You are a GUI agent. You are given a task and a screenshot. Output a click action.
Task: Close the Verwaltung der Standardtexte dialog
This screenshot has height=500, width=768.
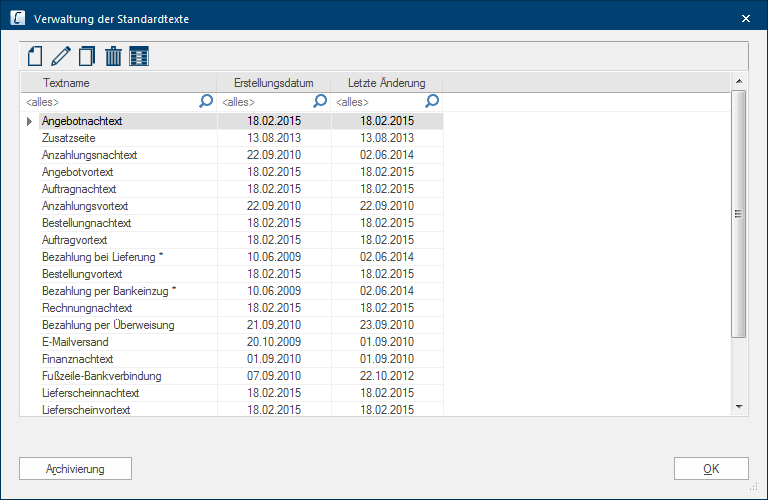click(x=745, y=18)
